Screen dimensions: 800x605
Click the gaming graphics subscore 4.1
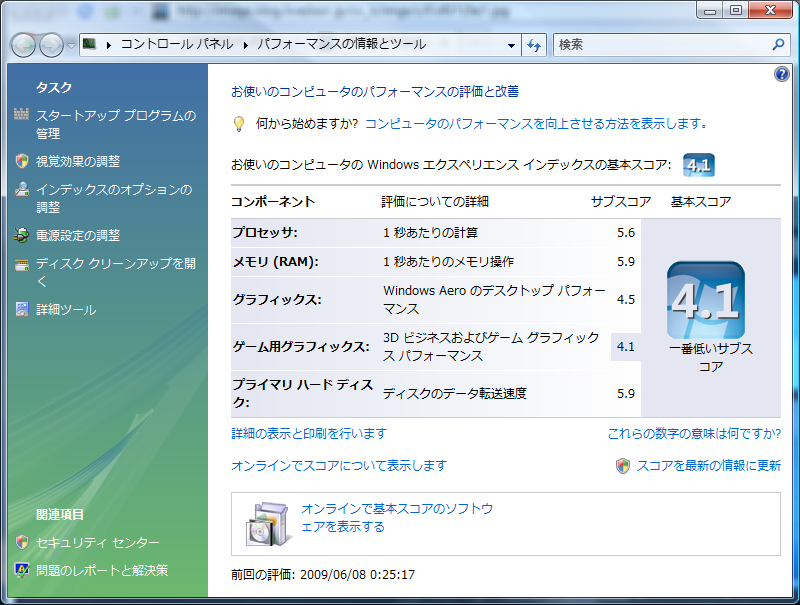click(626, 347)
